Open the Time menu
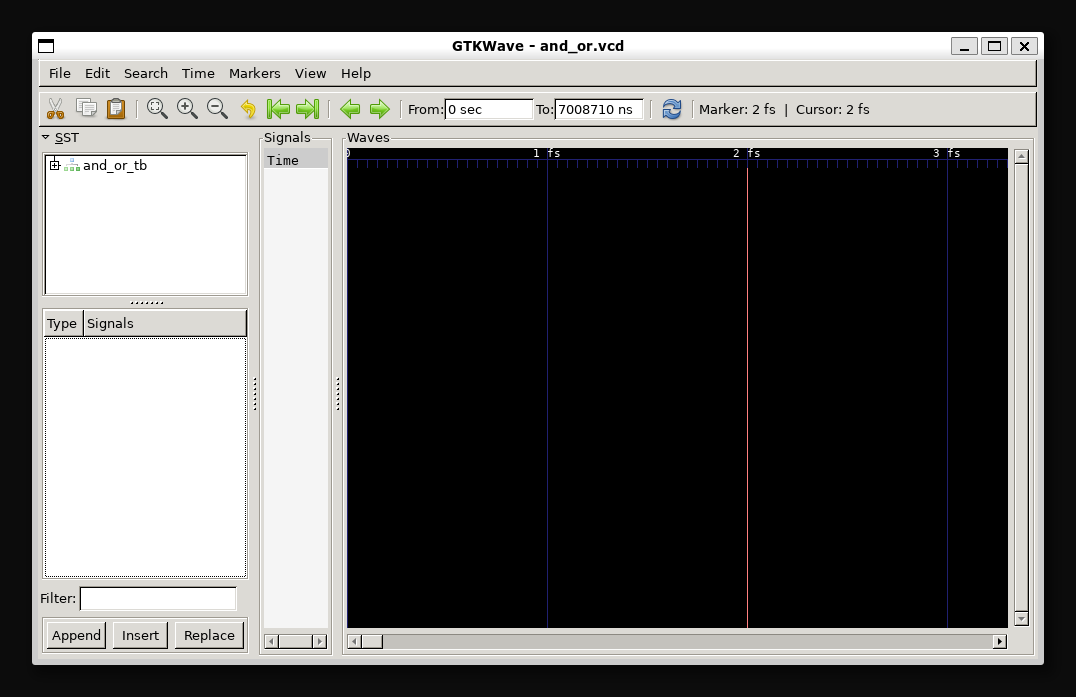Screen dimensions: 1076x697 point(198,73)
